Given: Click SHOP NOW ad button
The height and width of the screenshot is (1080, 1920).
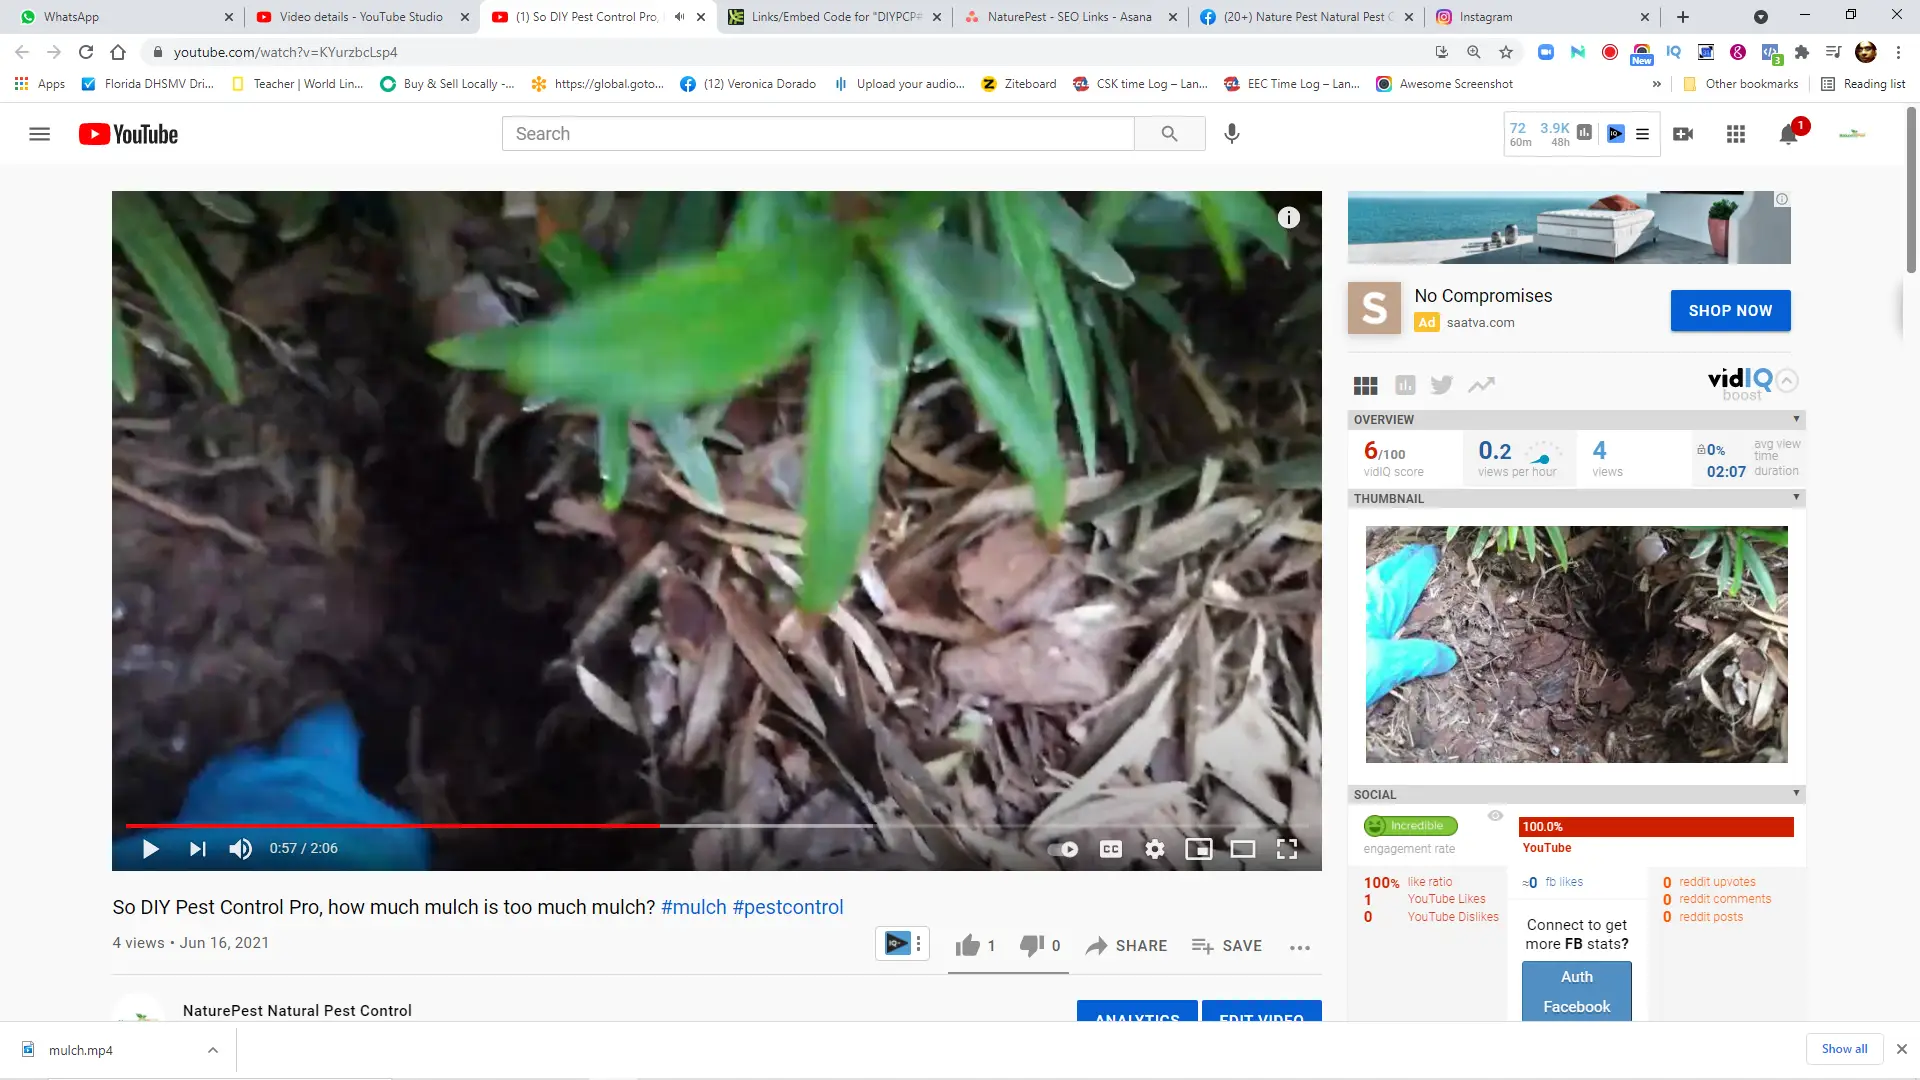Looking at the screenshot, I should tap(1730, 311).
